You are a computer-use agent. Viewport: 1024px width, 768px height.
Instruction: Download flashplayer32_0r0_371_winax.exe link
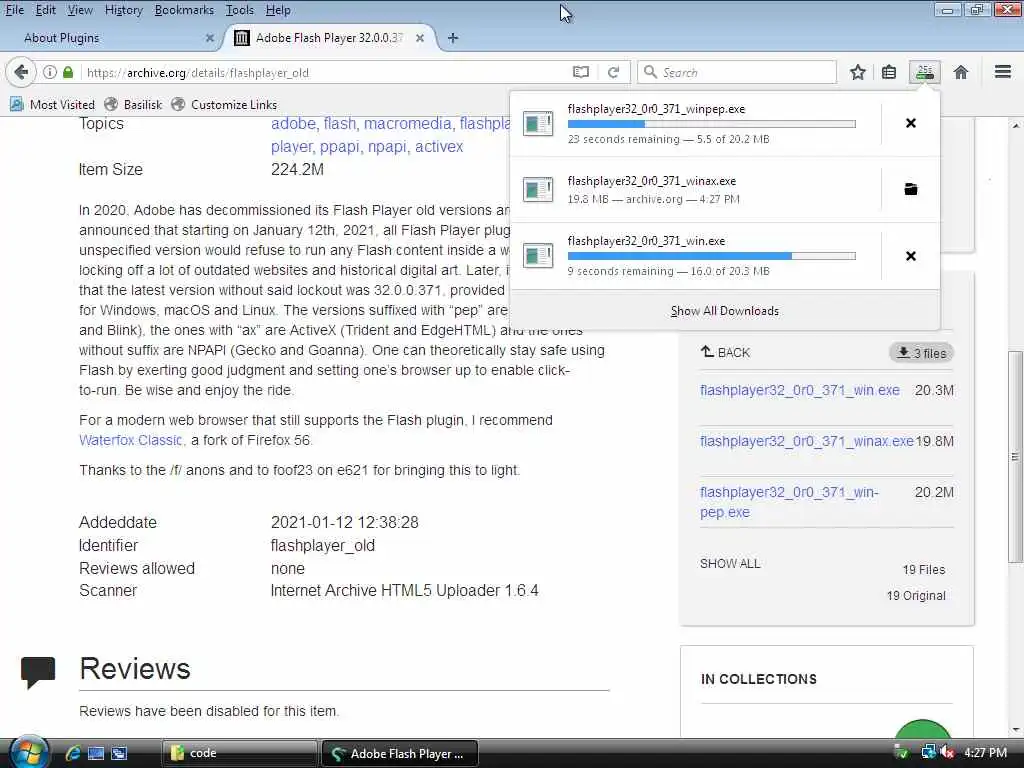point(807,441)
